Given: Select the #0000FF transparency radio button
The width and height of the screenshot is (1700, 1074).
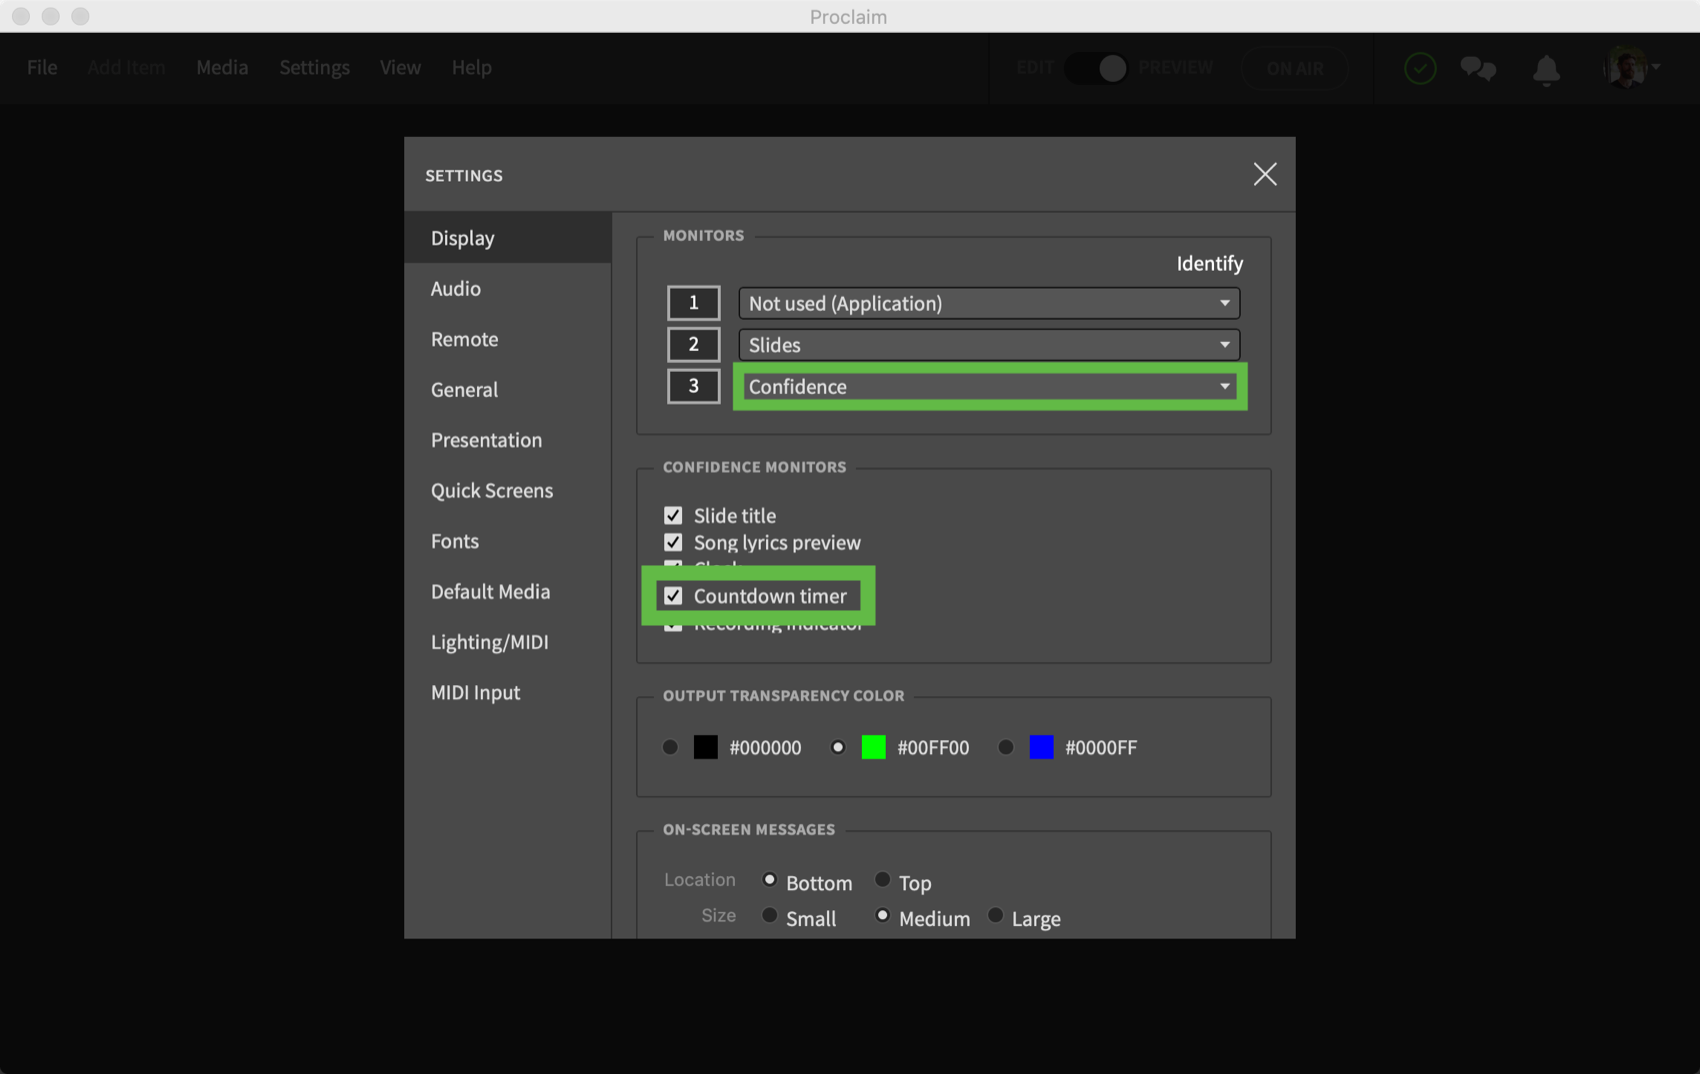Looking at the screenshot, I should point(1006,747).
